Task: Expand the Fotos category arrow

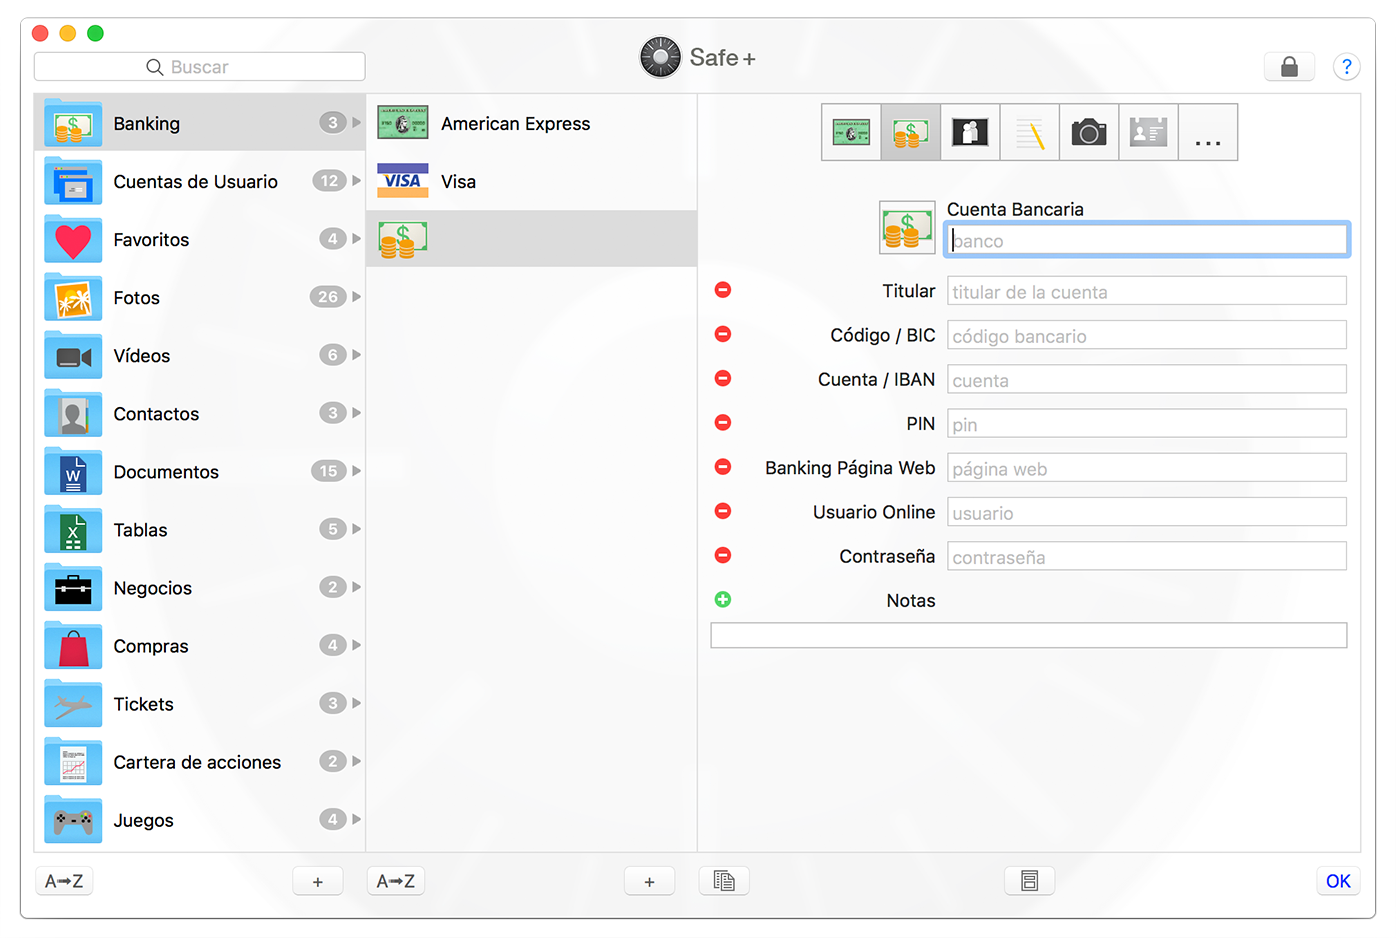Action: [x=356, y=297]
